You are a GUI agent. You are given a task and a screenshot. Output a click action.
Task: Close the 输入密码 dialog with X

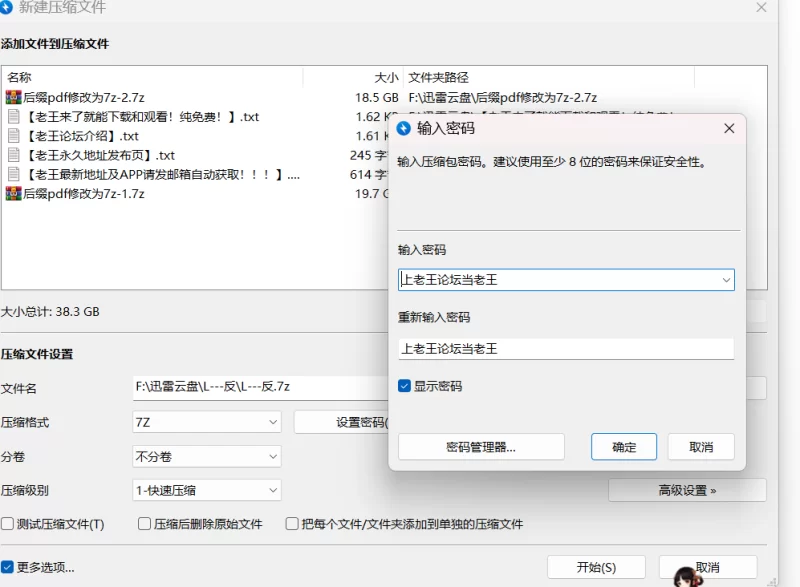coord(729,129)
